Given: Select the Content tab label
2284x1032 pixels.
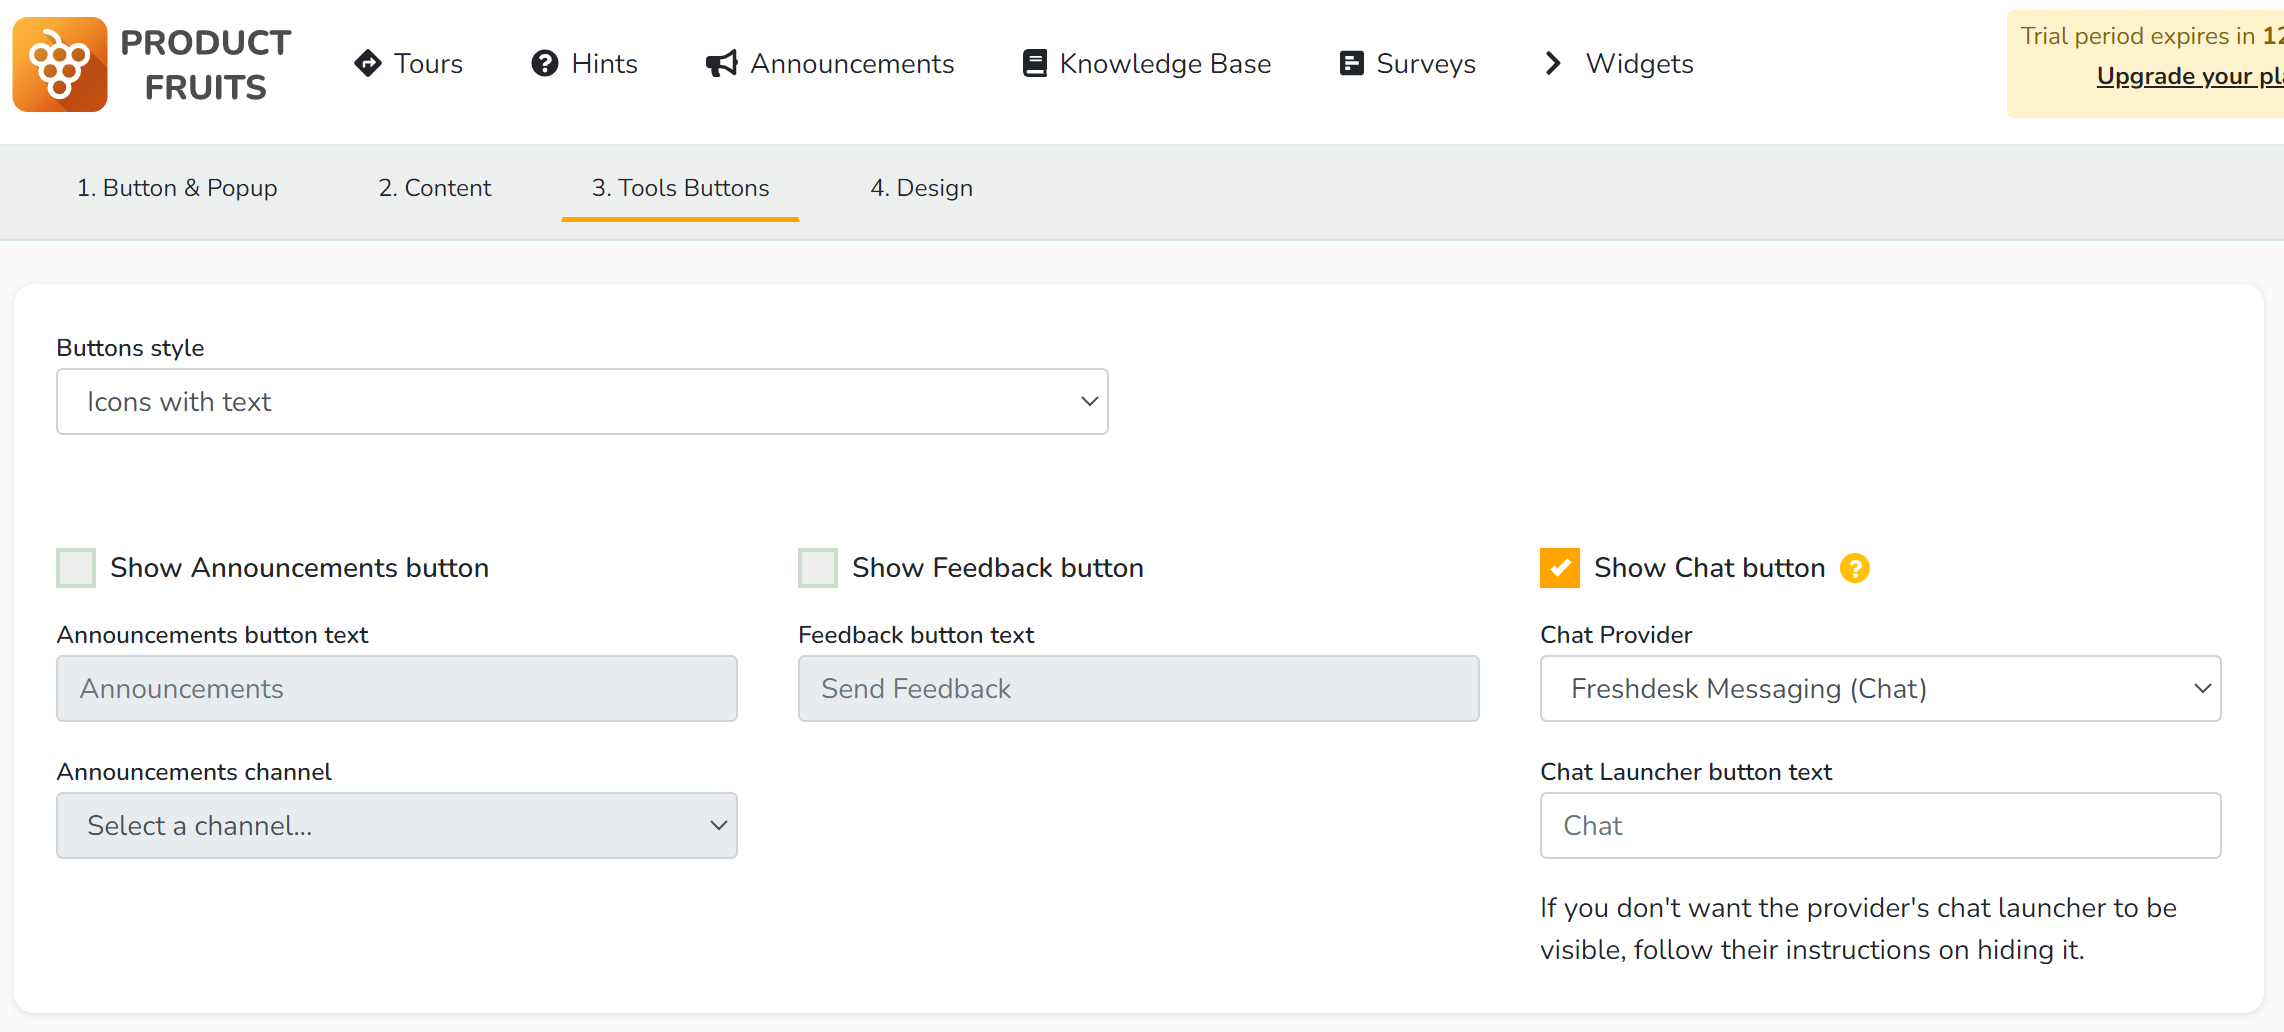Looking at the screenshot, I should pos(434,188).
